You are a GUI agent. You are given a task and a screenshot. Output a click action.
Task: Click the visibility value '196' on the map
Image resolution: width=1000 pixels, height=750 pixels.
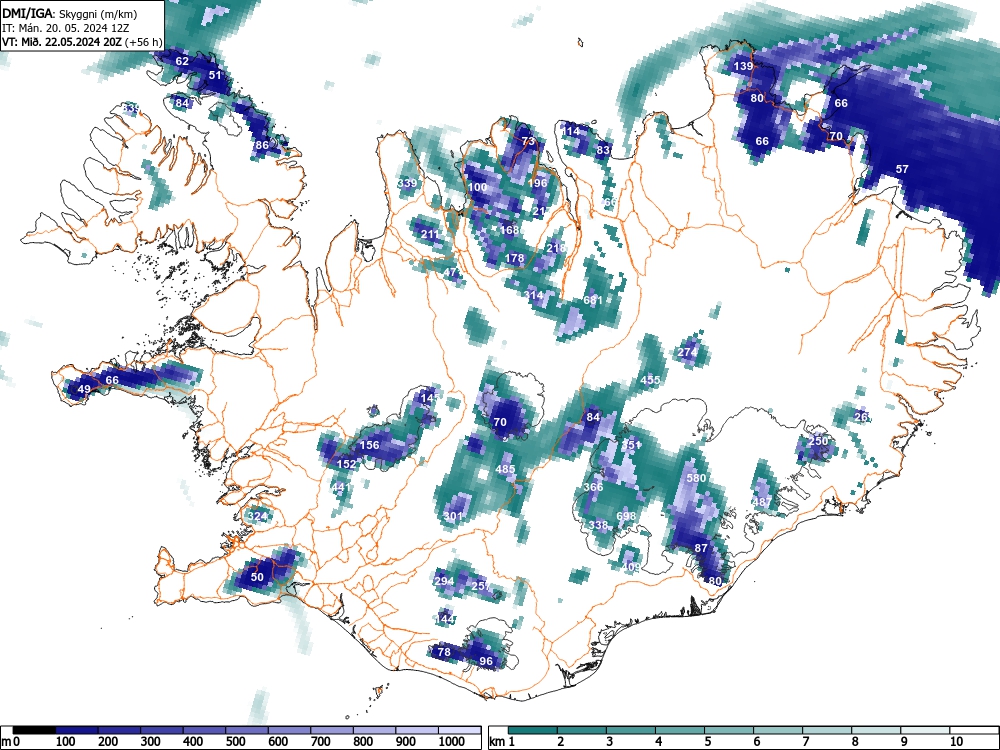pos(537,183)
